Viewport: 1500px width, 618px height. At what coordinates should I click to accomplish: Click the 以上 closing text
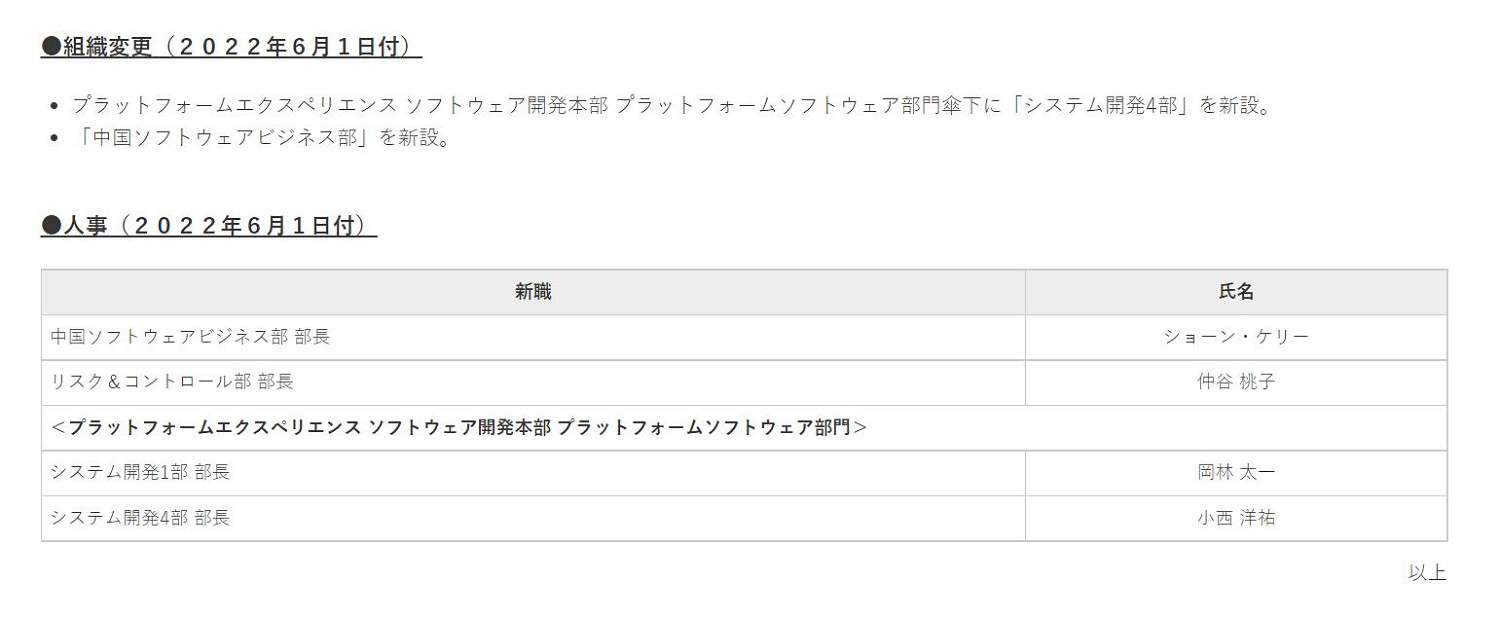[x=1427, y=573]
